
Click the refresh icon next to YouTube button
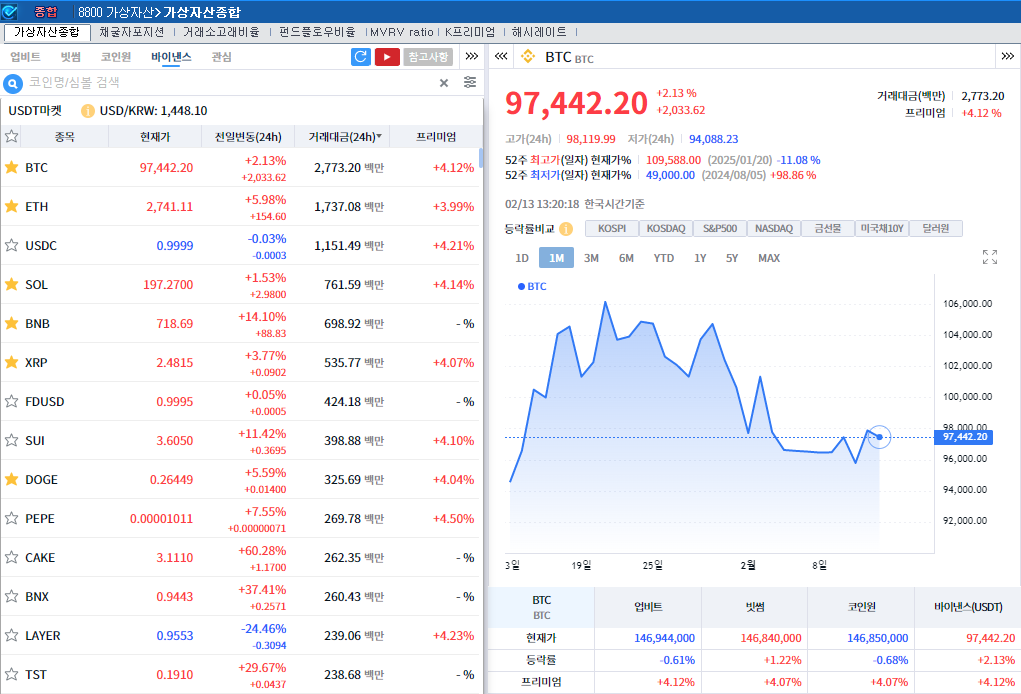361,57
